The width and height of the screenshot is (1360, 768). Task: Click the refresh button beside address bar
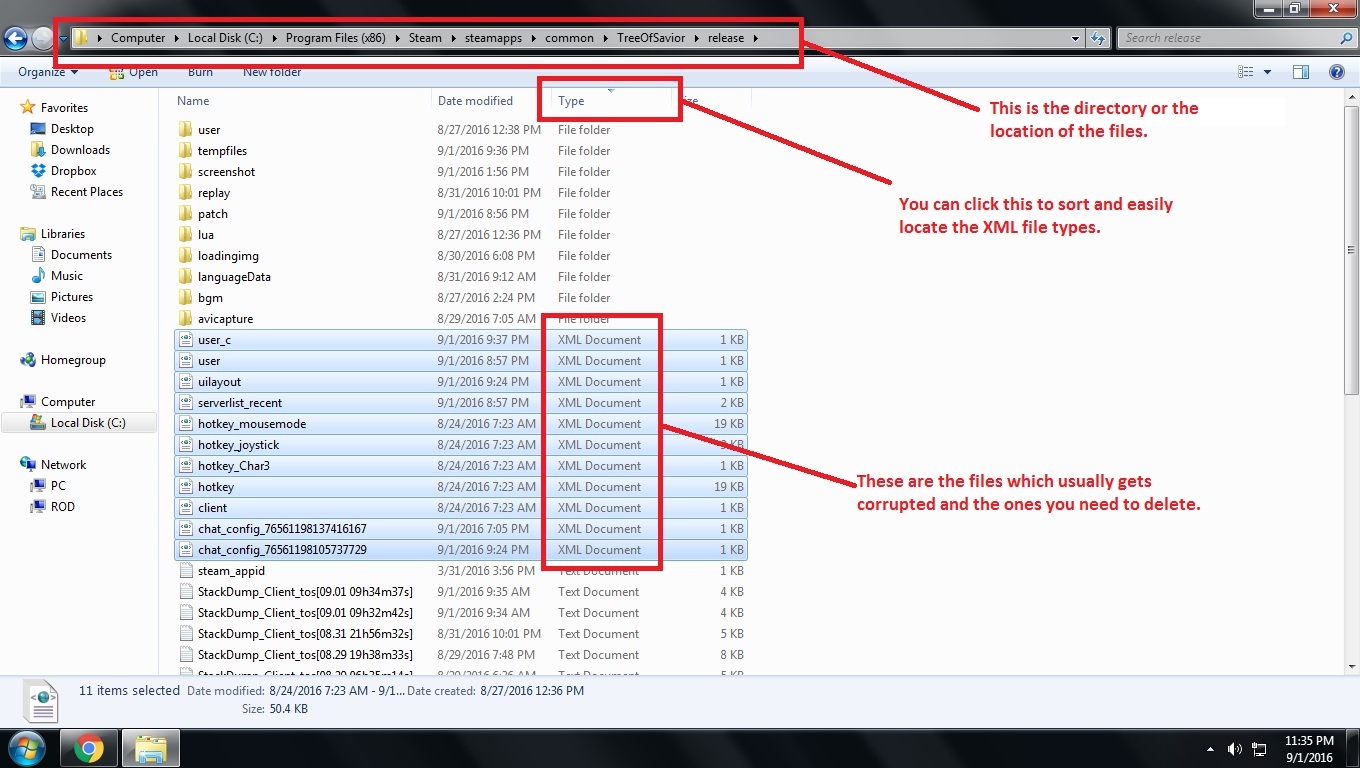(1098, 39)
